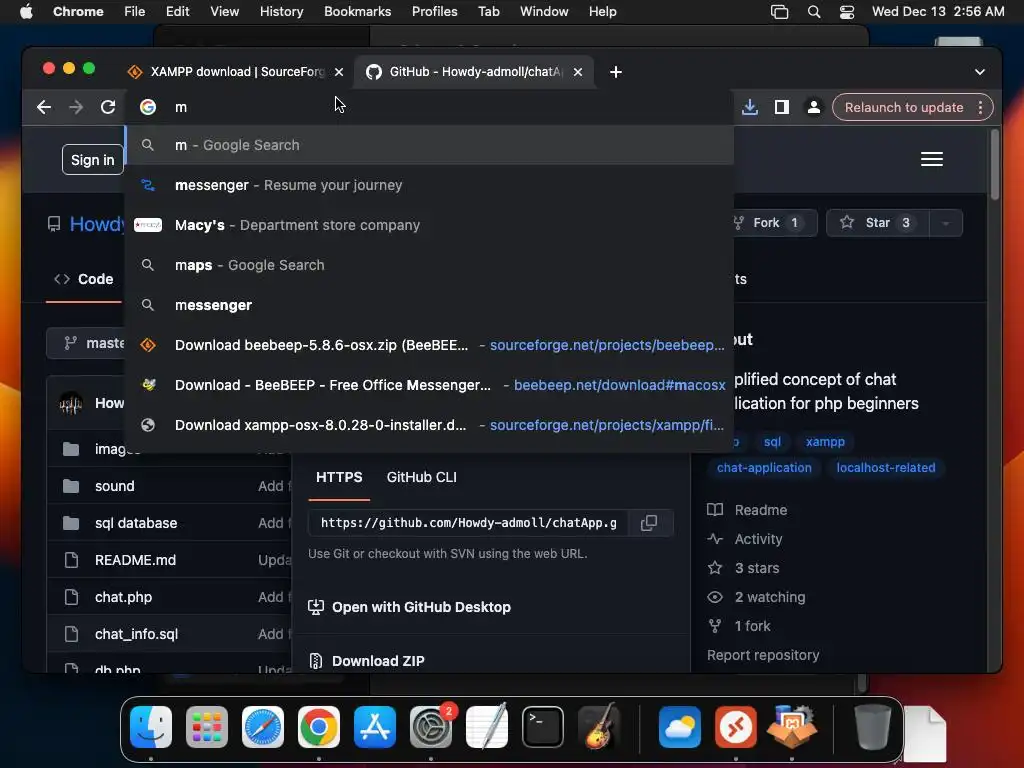This screenshot has height=768, width=1024.
Task: Star the chatApp repository
Action: pyautogui.click(x=878, y=223)
